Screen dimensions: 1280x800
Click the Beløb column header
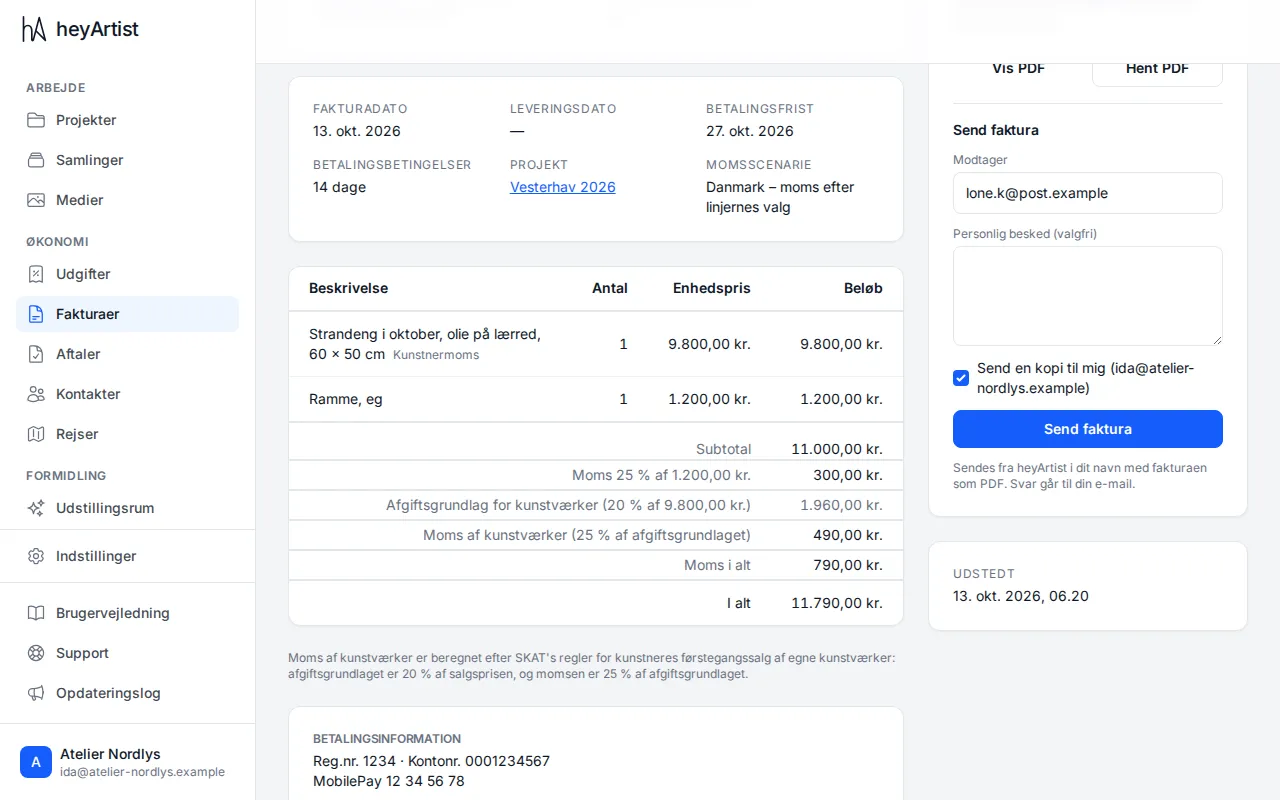pyautogui.click(x=863, y=288)
